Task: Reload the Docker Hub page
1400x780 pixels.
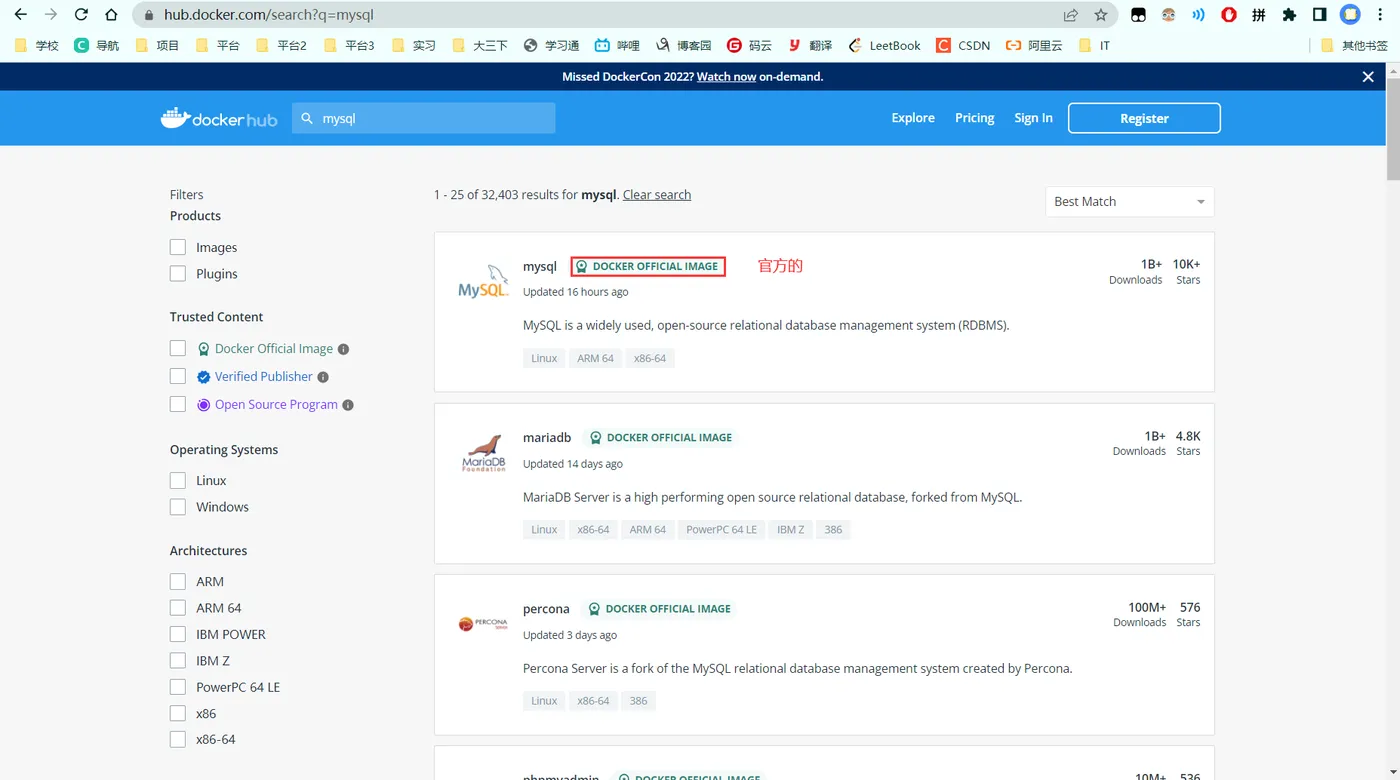Action: click(81, 15)
